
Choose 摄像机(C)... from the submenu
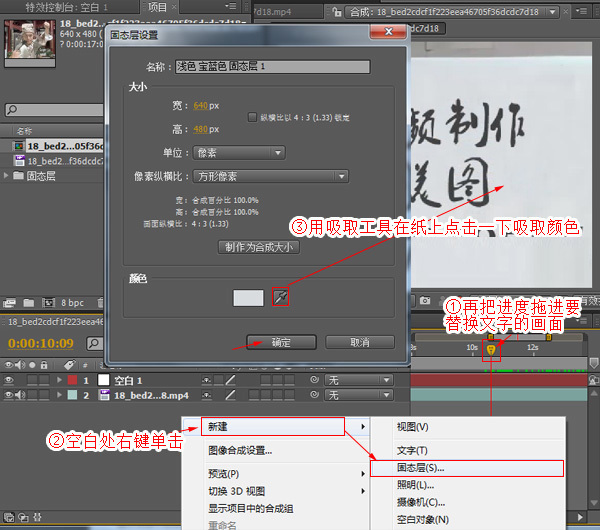tap(421, 502)
